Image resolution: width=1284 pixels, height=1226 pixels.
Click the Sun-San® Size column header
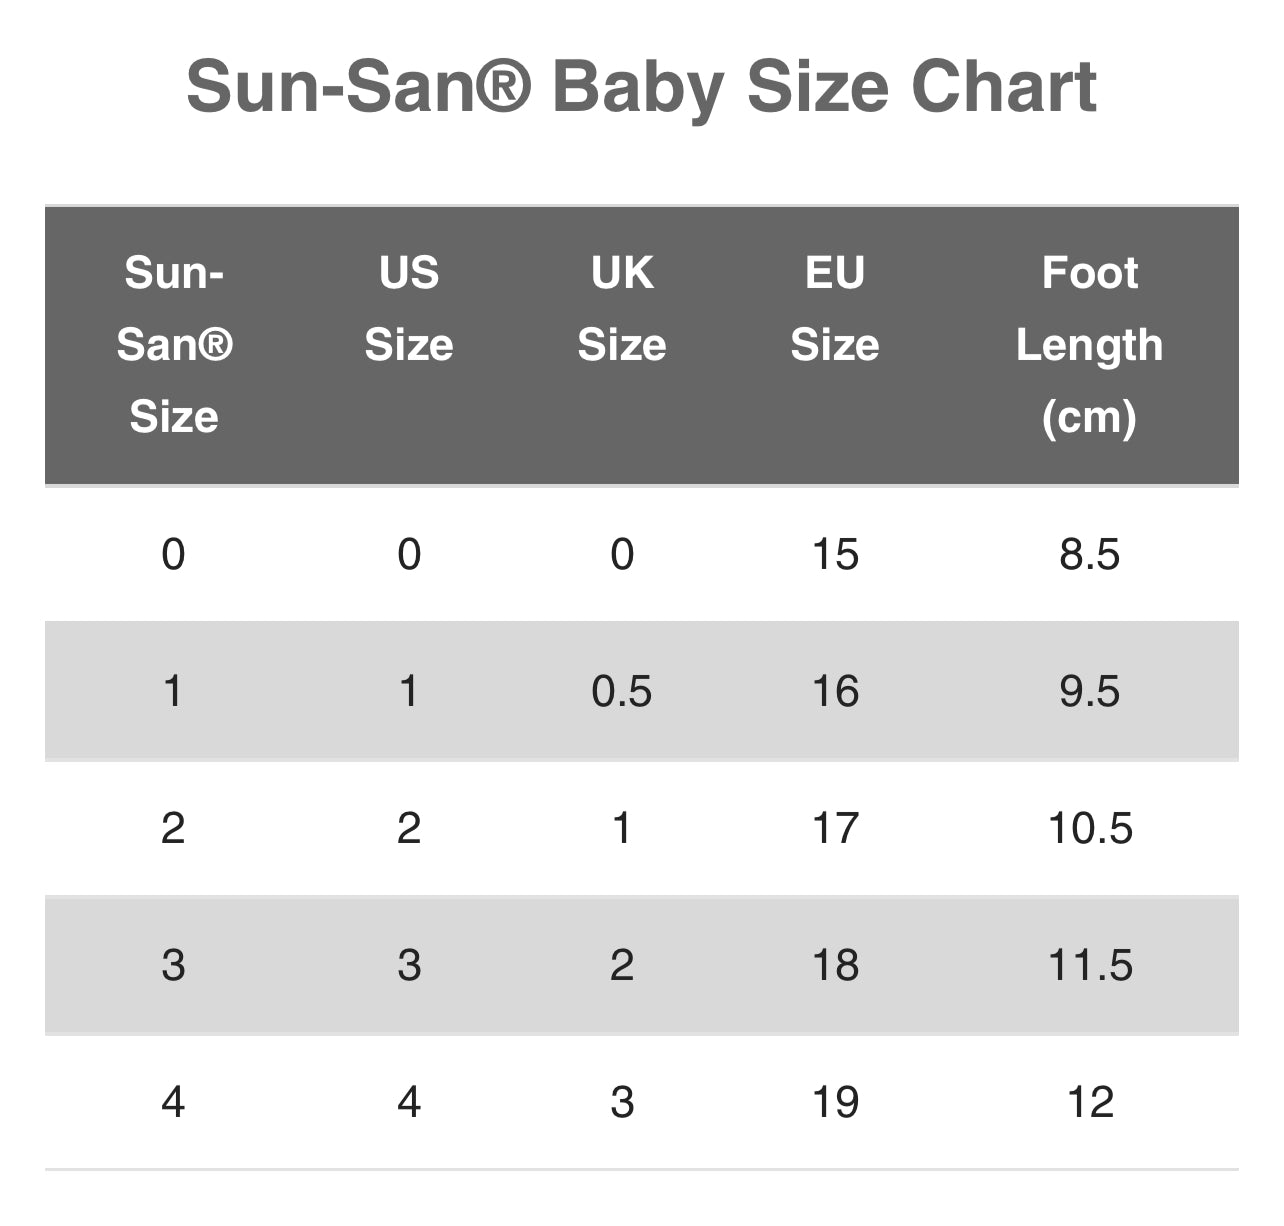(174, 344)
